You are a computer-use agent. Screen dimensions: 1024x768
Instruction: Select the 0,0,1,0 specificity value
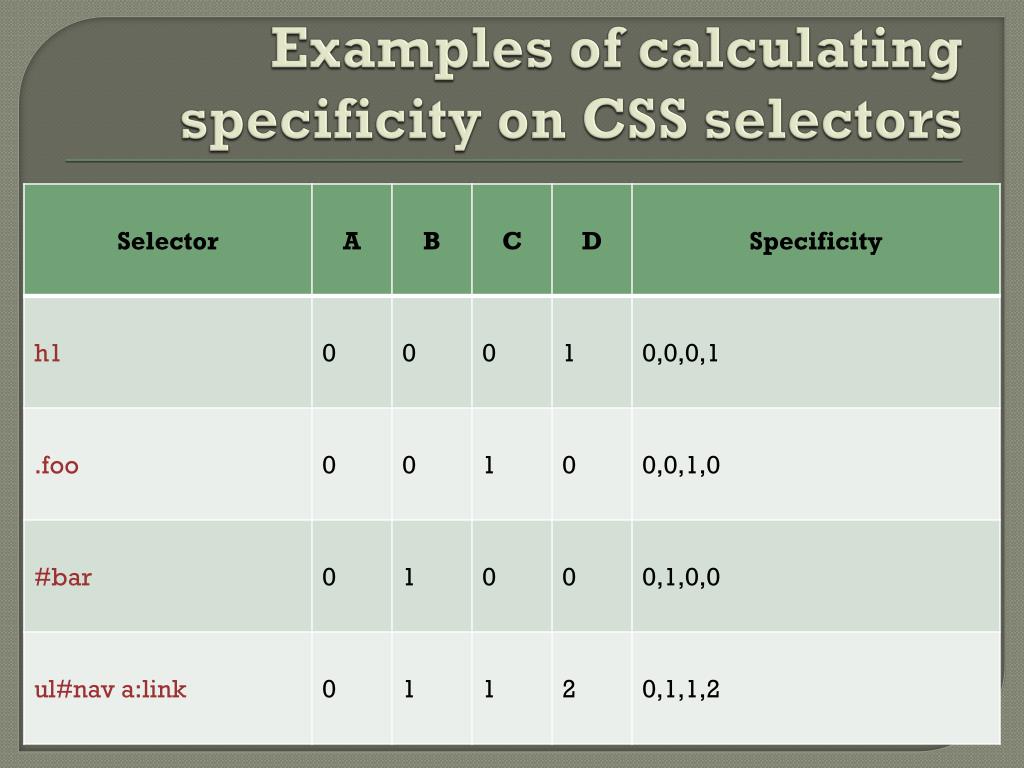click(x=680, y=465)
